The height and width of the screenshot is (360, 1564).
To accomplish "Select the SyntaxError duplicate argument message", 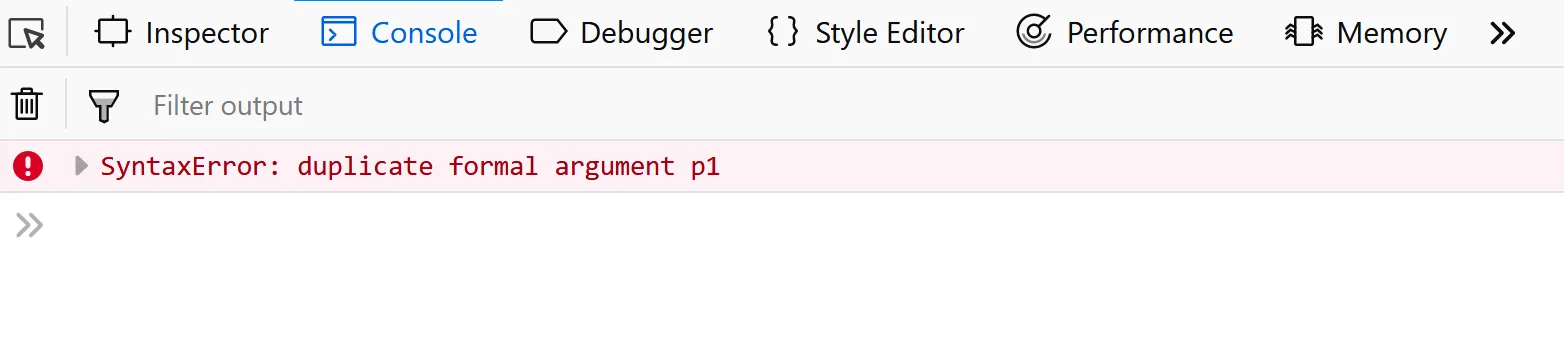I will 410,166.
